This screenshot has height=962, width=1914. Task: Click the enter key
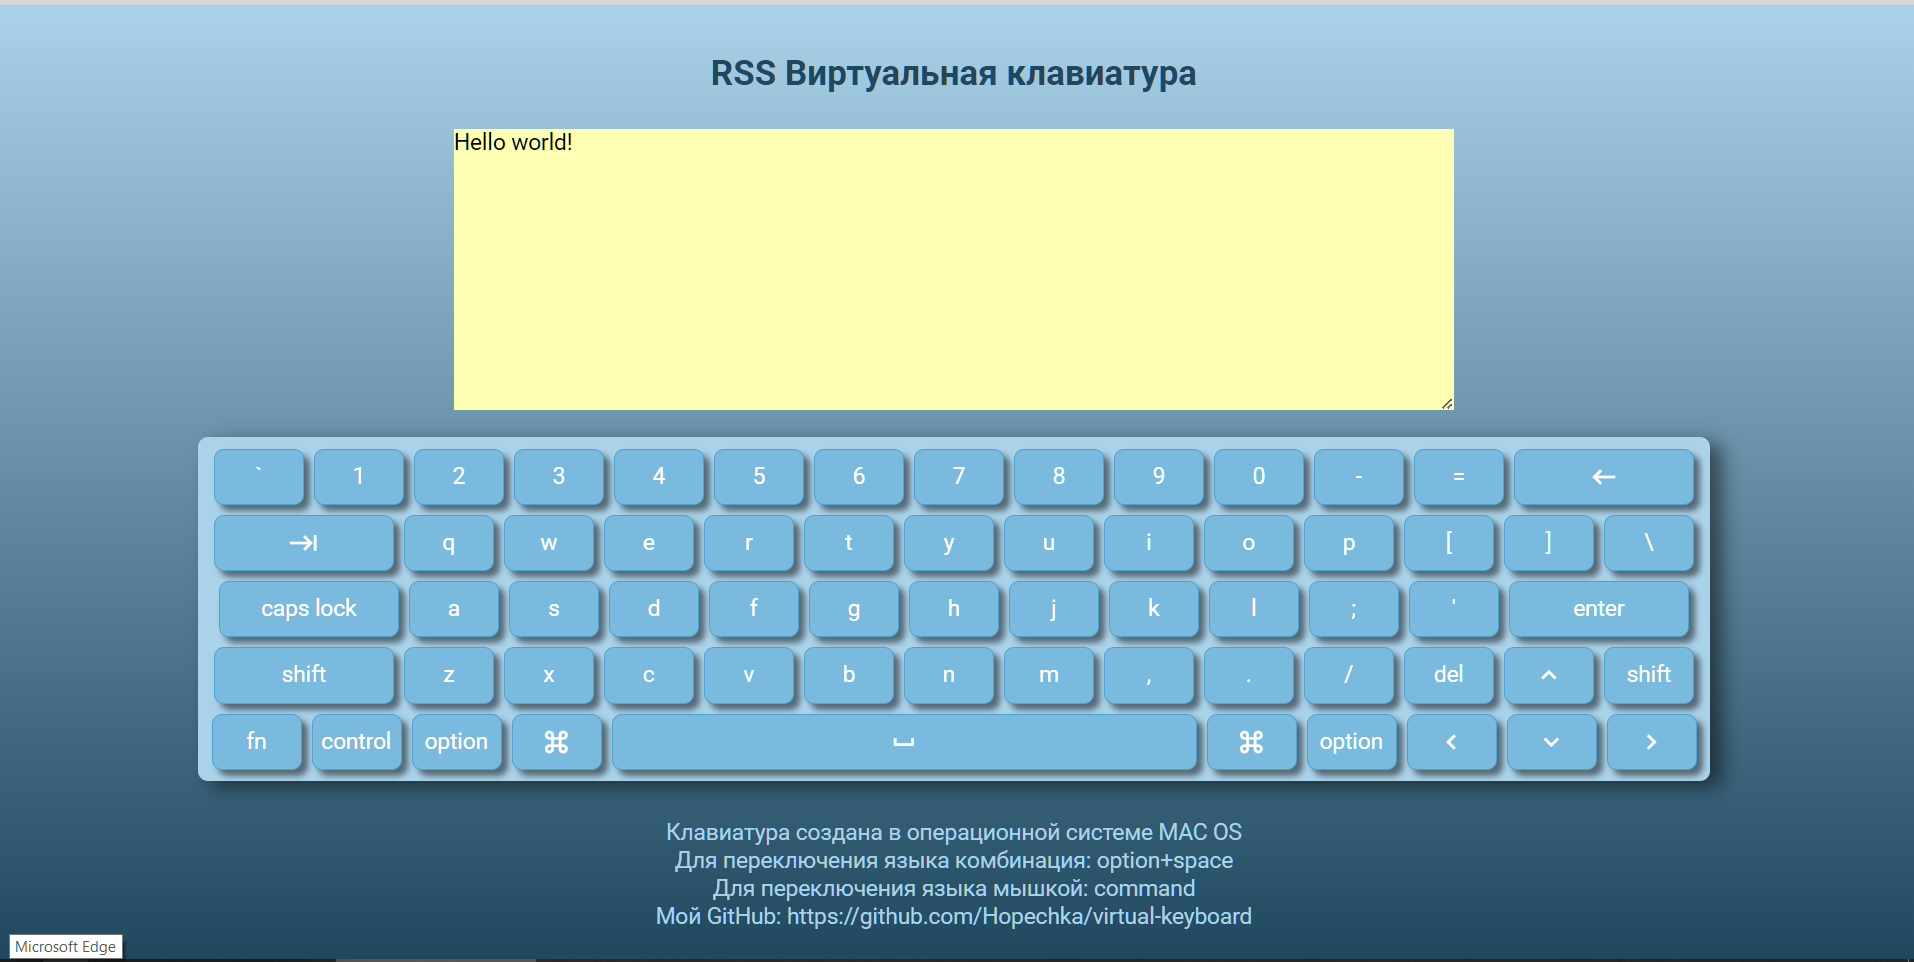[x=1598, y=609]
